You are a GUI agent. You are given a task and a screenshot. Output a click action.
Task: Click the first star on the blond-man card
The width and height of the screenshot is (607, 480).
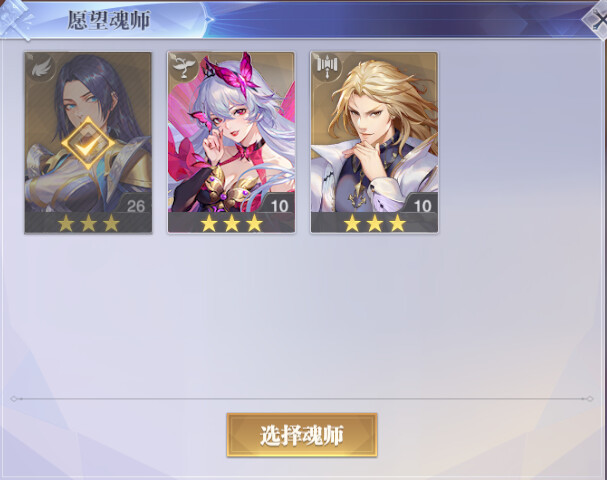click(x=352, y=224)
